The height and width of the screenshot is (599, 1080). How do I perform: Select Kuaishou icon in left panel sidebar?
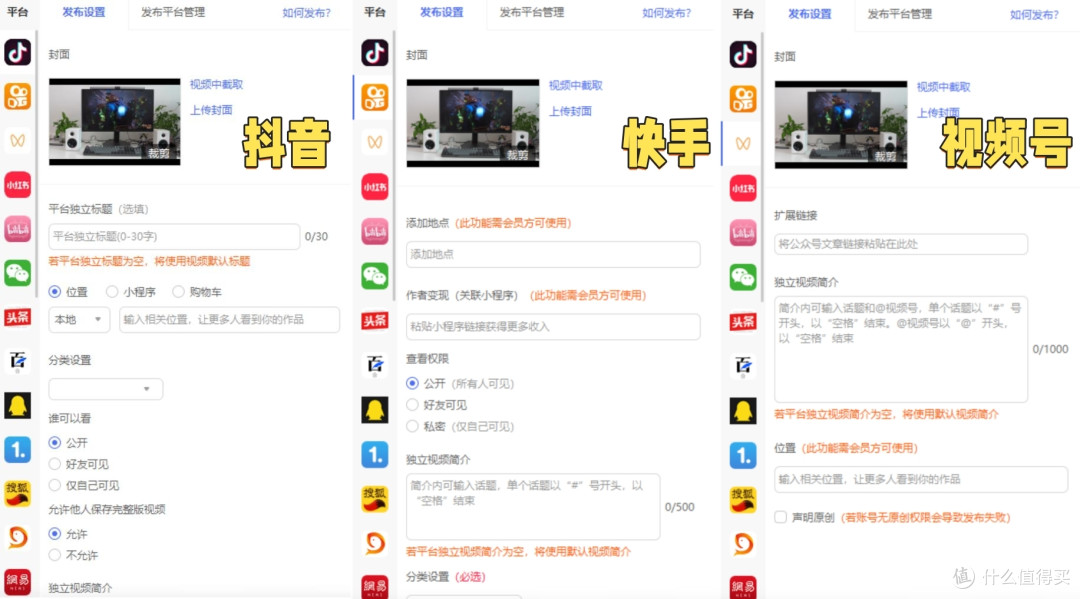coord(18,96)
